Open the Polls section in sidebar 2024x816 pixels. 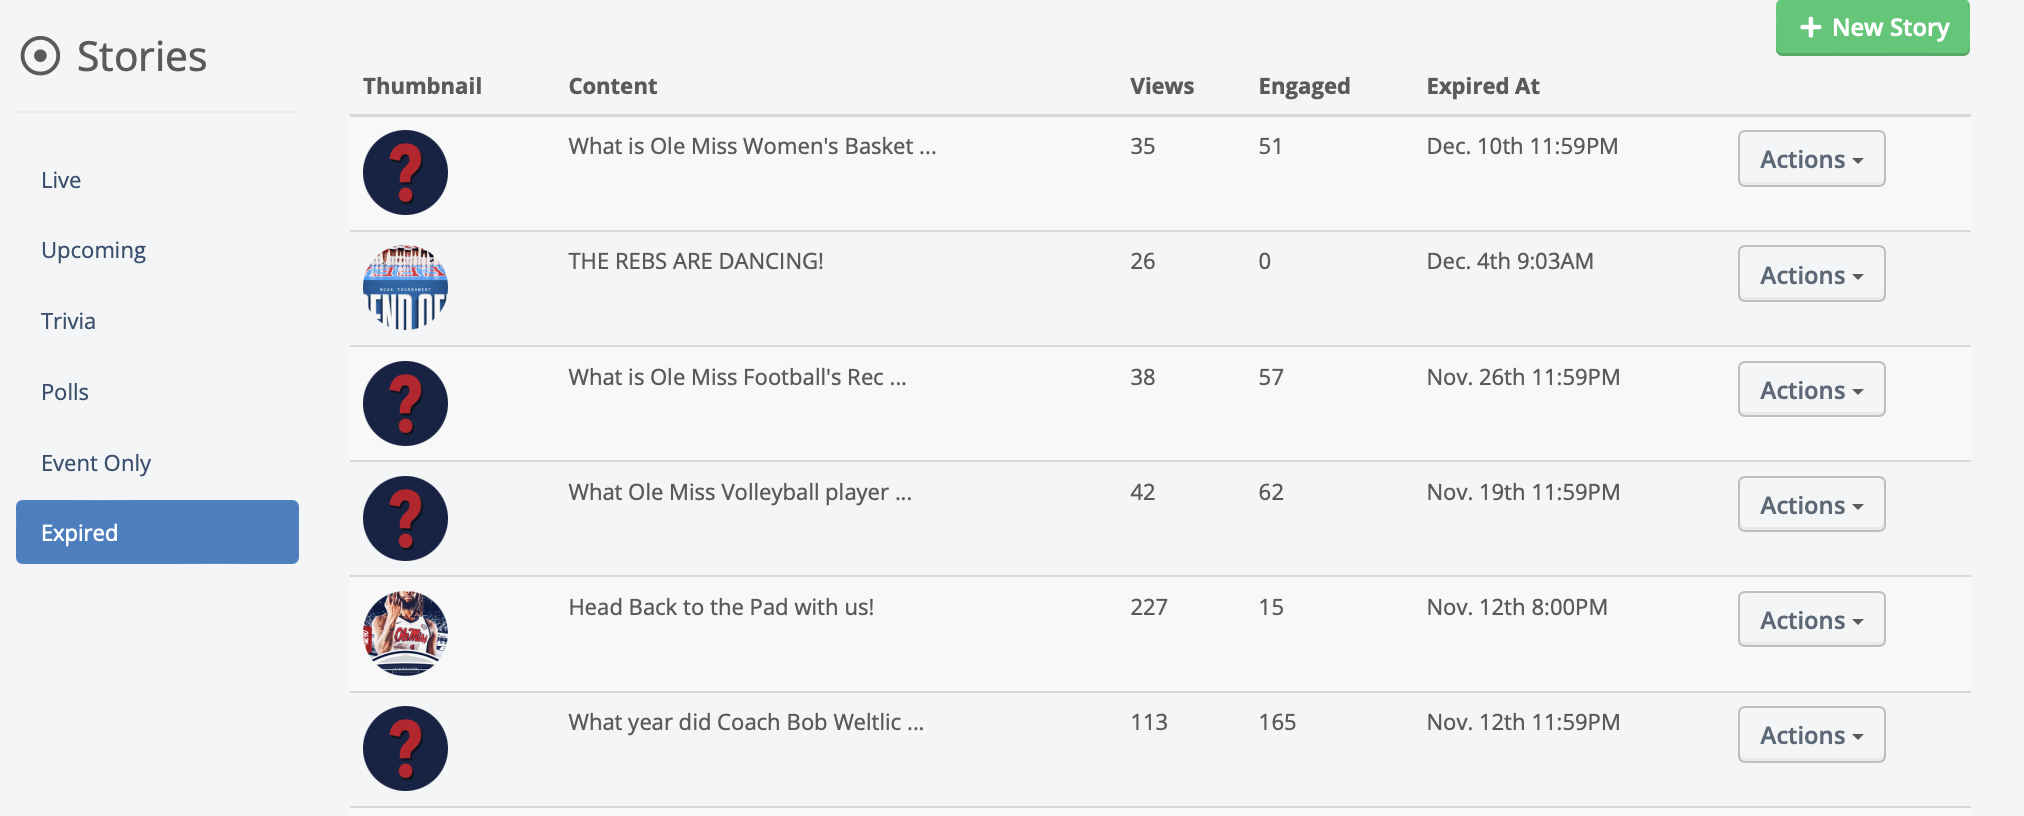tap(65, 392)
